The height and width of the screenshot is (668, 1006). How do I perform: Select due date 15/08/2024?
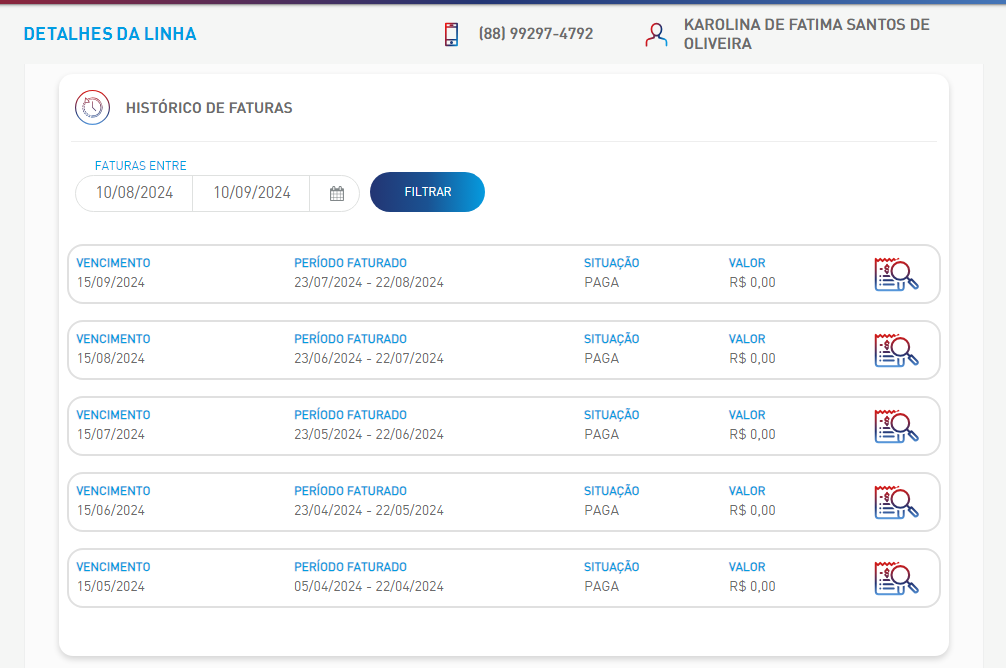[111, 358]
